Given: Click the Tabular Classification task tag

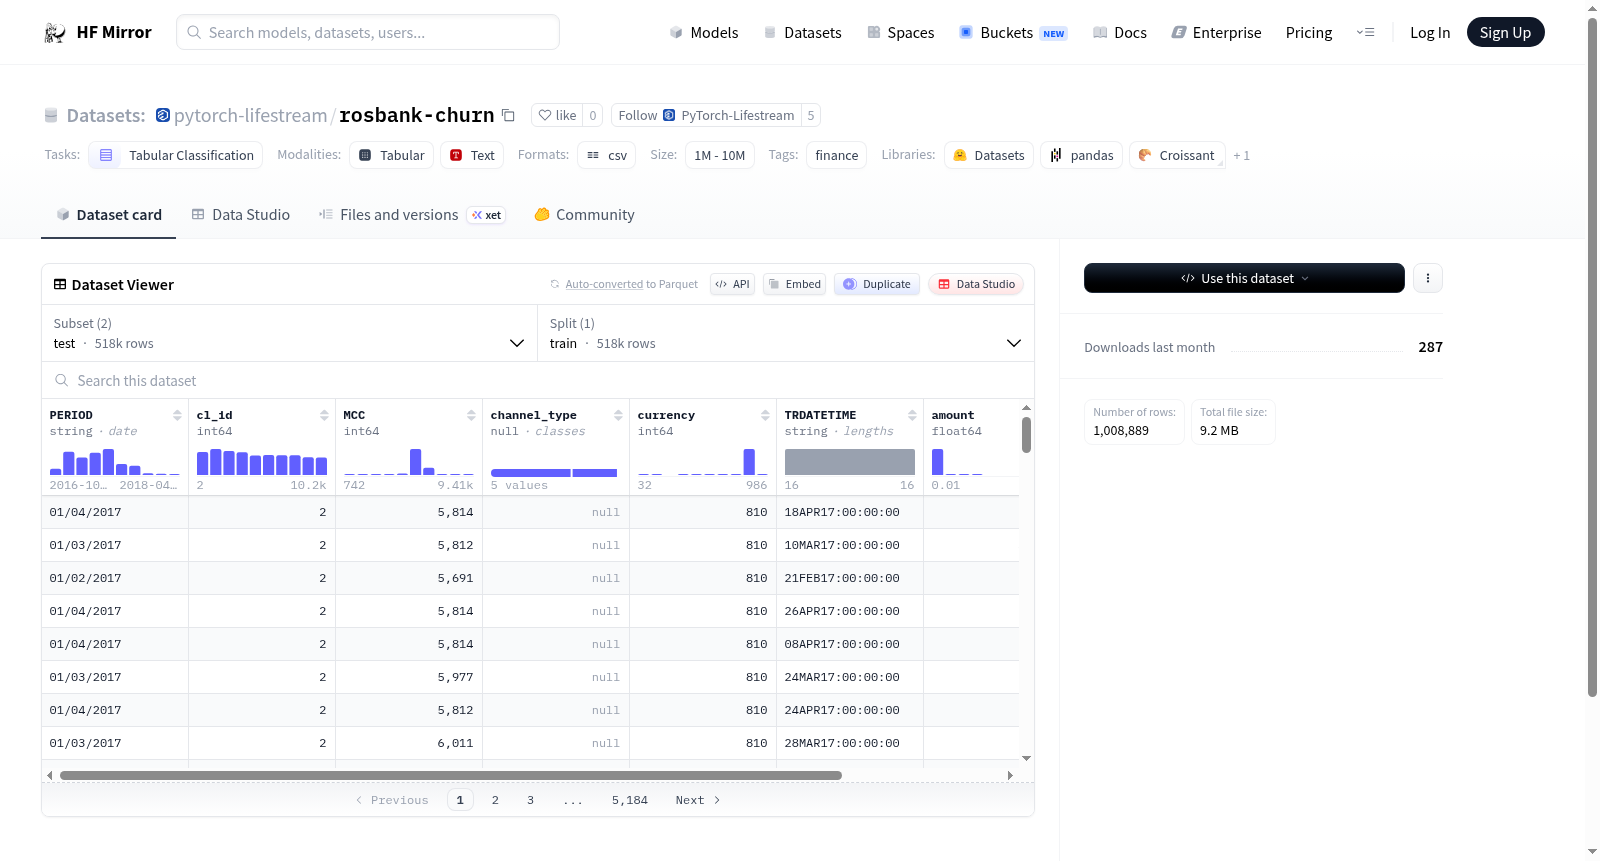Looking at the screenshot, I should click(176, 155).
